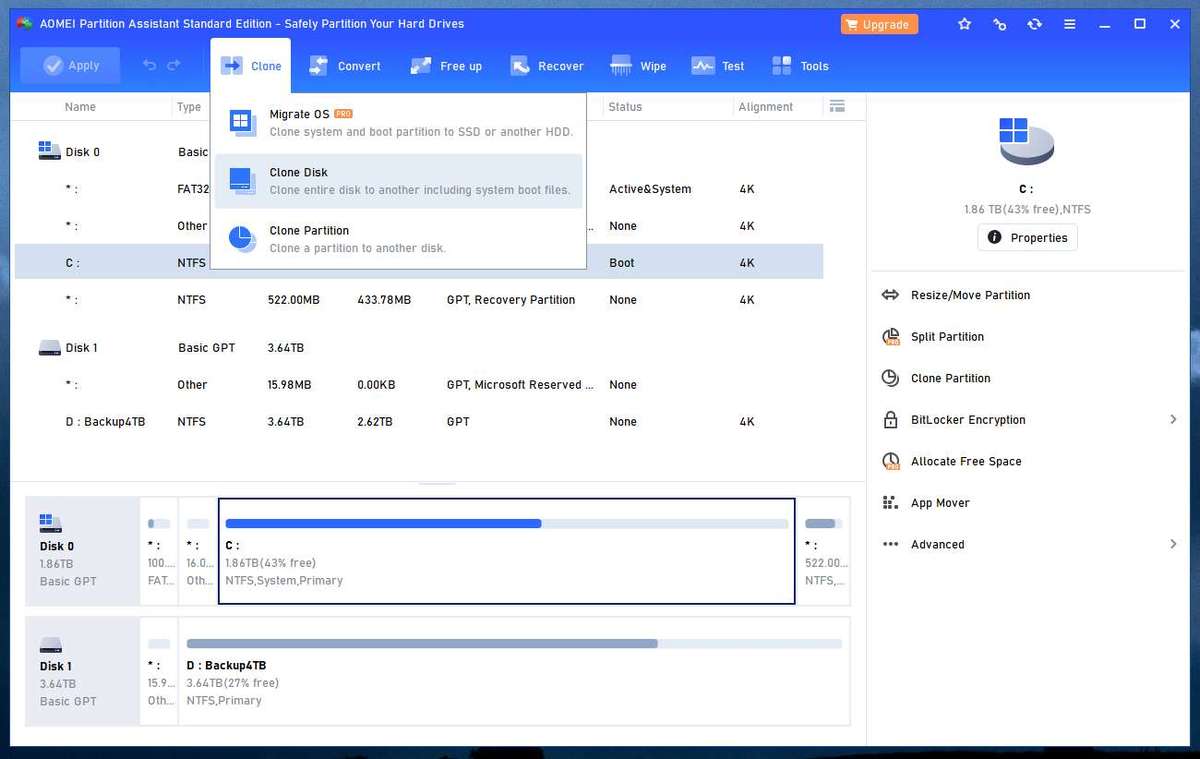Click the Disk 0 drive icon in list
This screenshot has width=1200, height=759.
(x=49, y=151)
